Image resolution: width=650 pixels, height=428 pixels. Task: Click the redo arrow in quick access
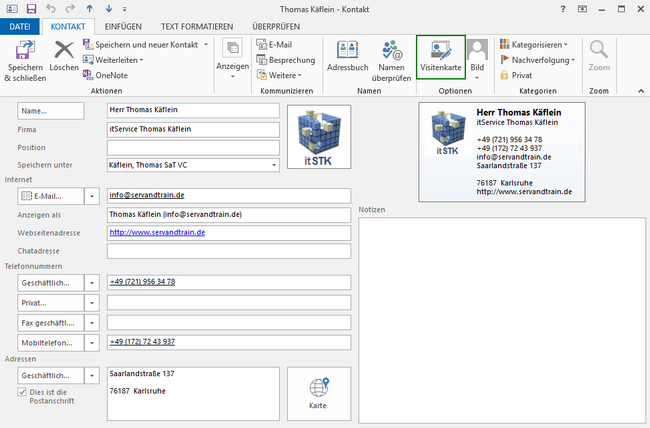click(70, 8)
